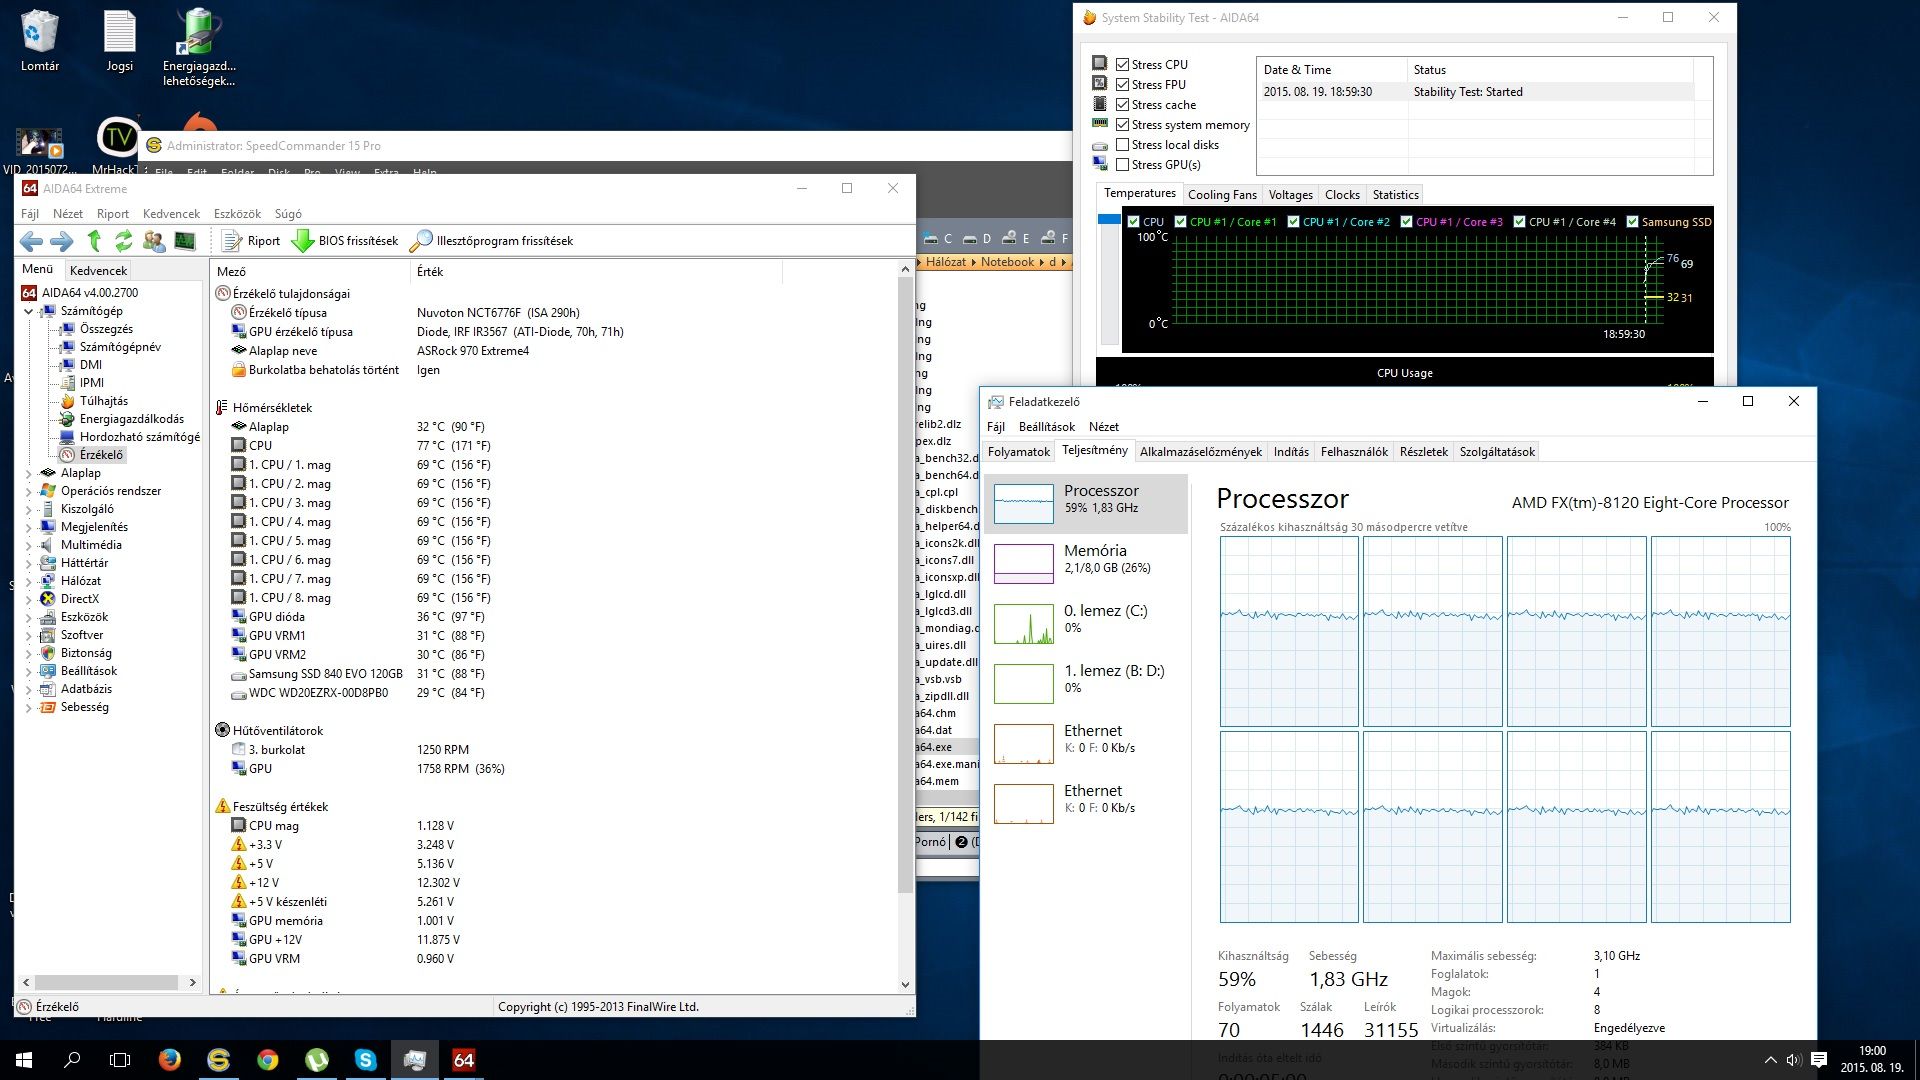Open the Eszközök menu in AIDA64
The image size is (1920, 1080).
[237, 214]
